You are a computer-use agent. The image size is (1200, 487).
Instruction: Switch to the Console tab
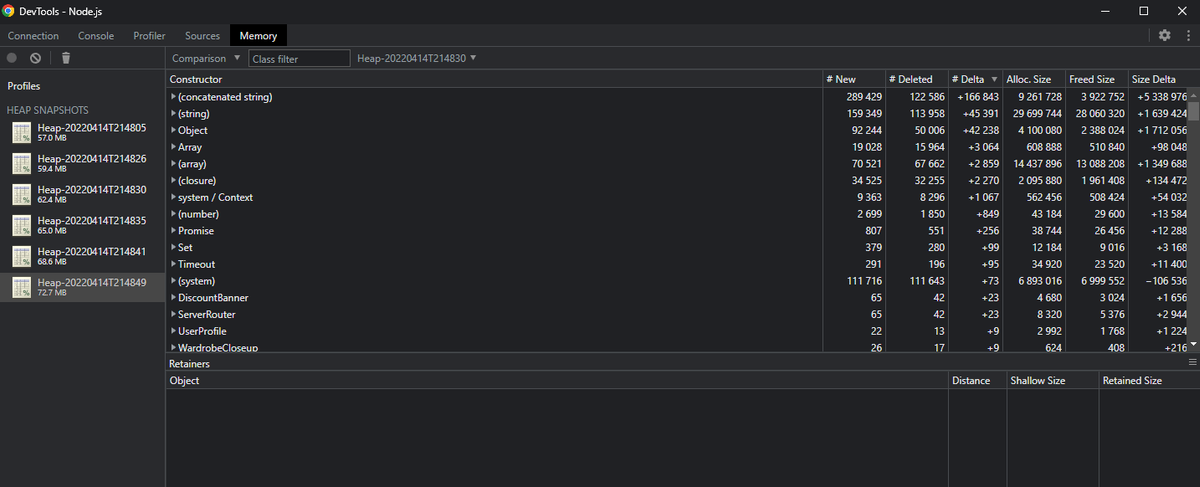pyautogui.click(x=96, y=35)
